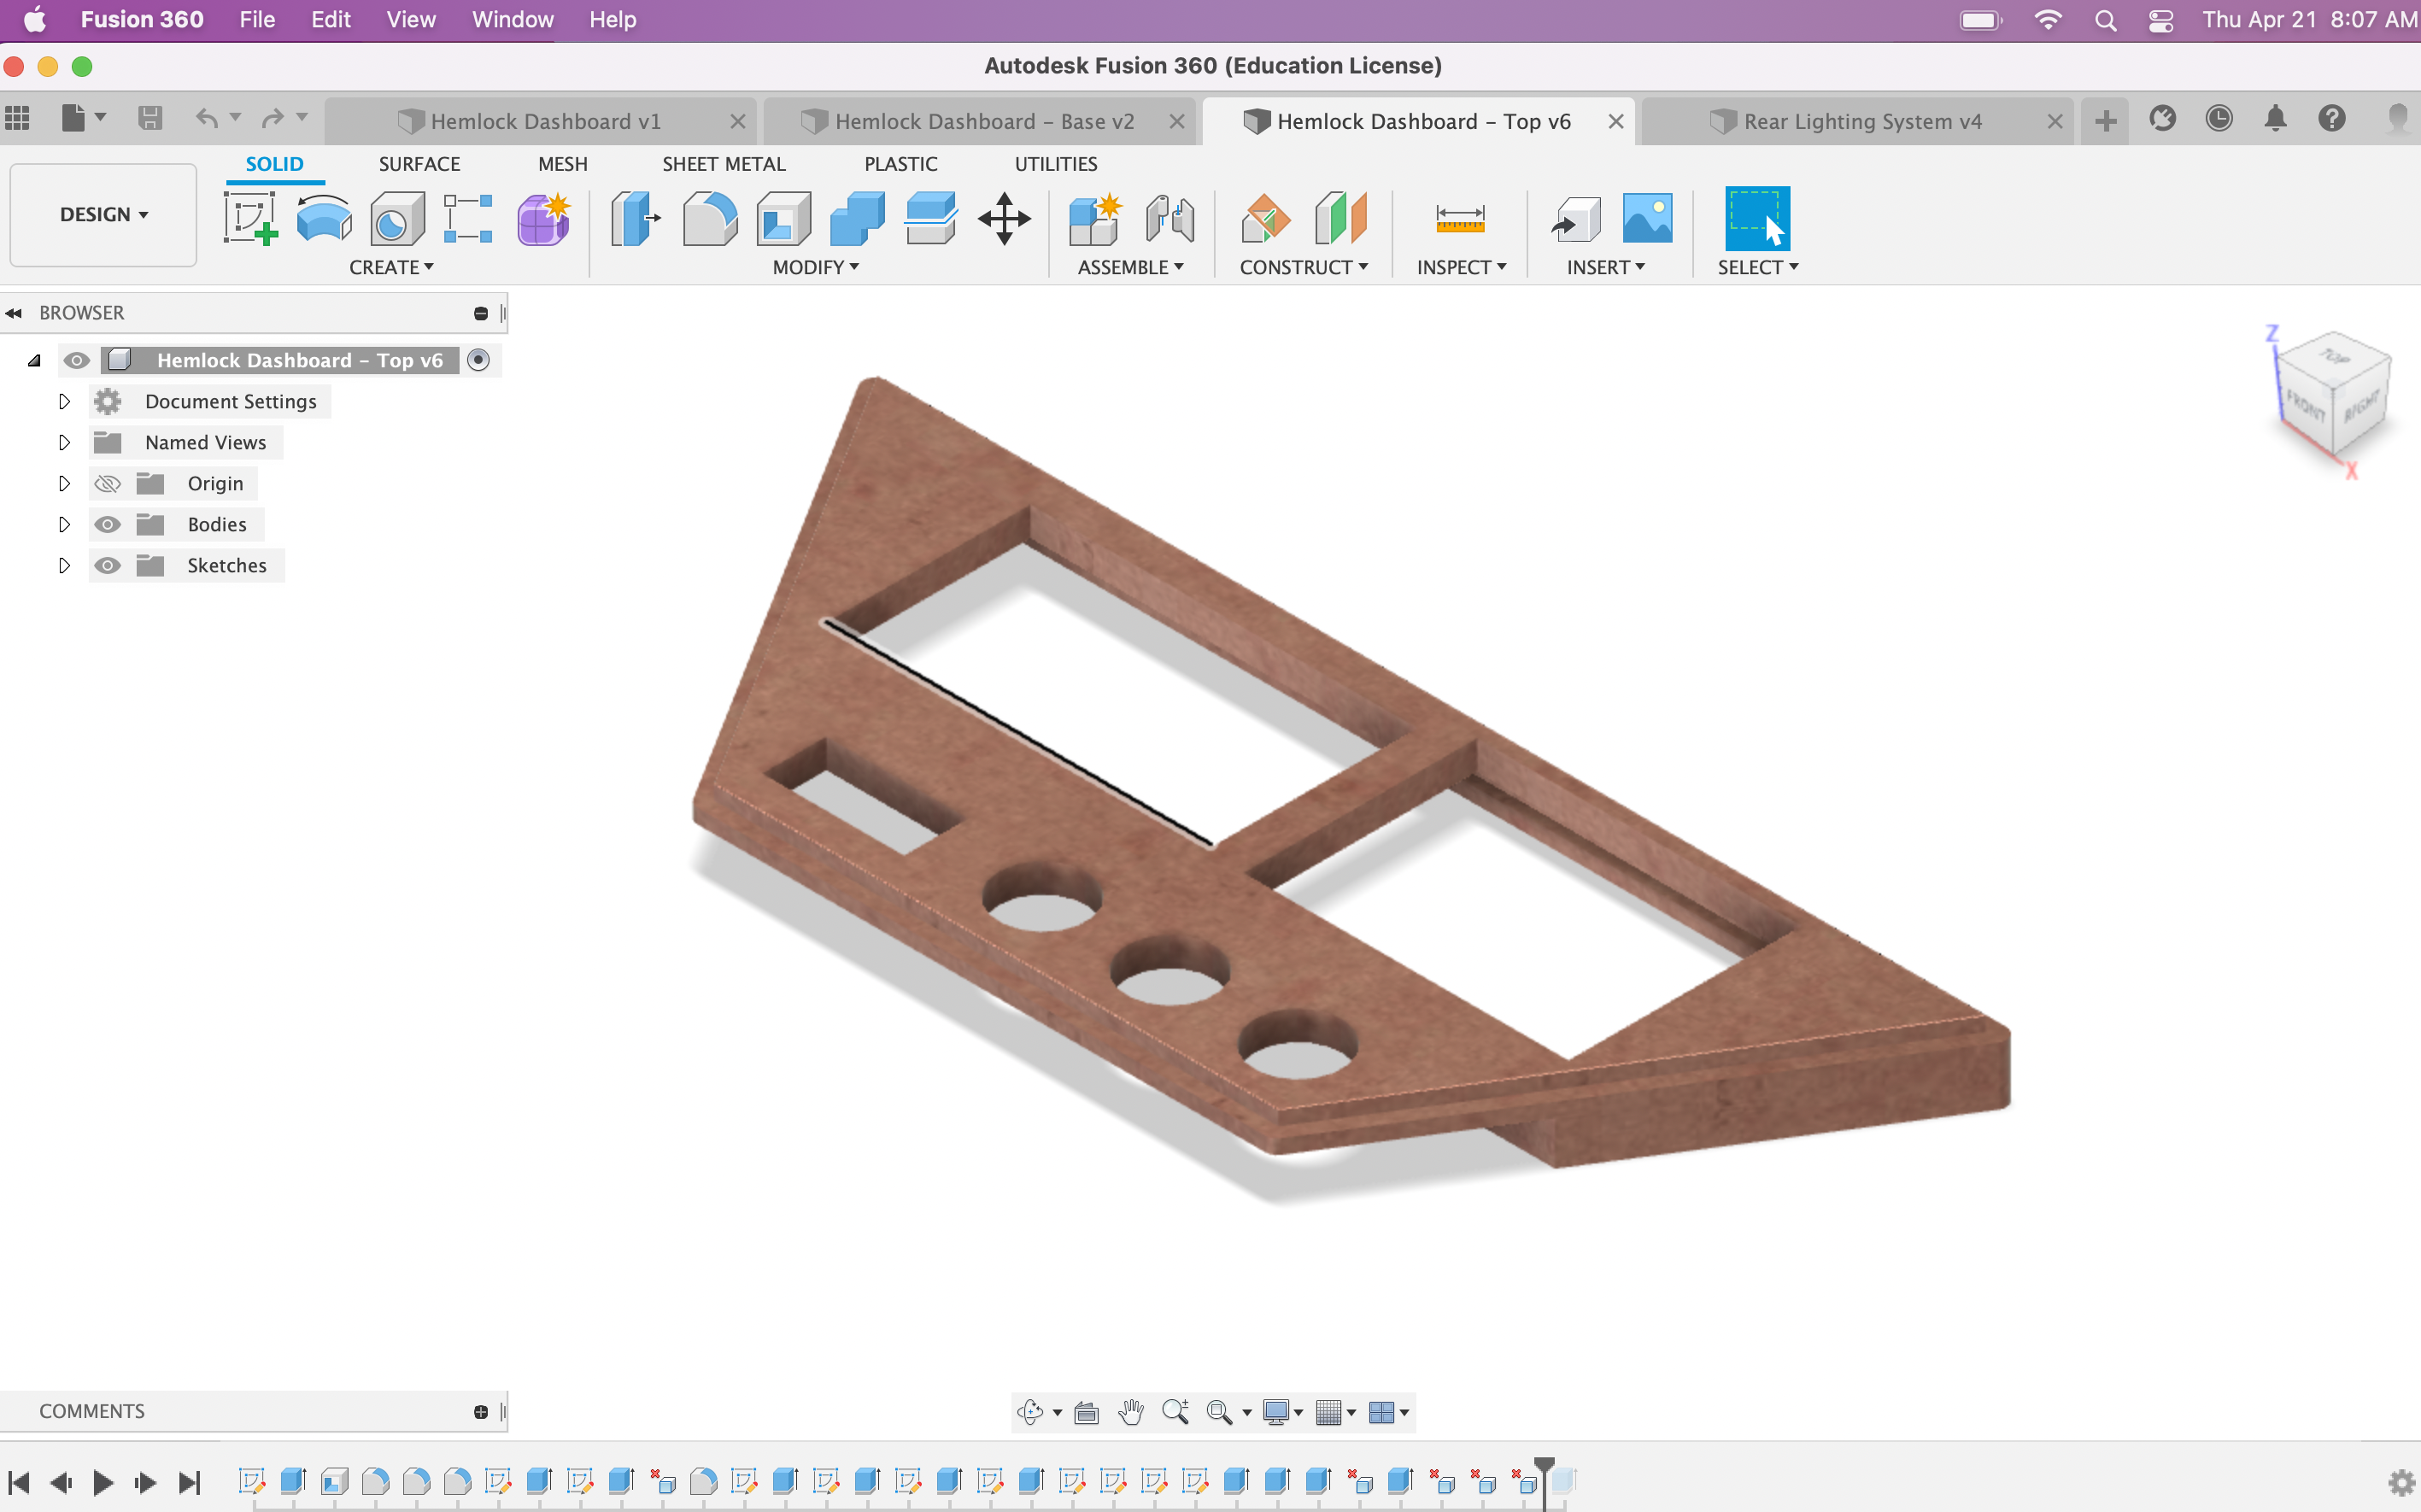Hide the Bodies folder visibility
Viewport: 2421px width, 1512px height.
[x=108, y=524]
